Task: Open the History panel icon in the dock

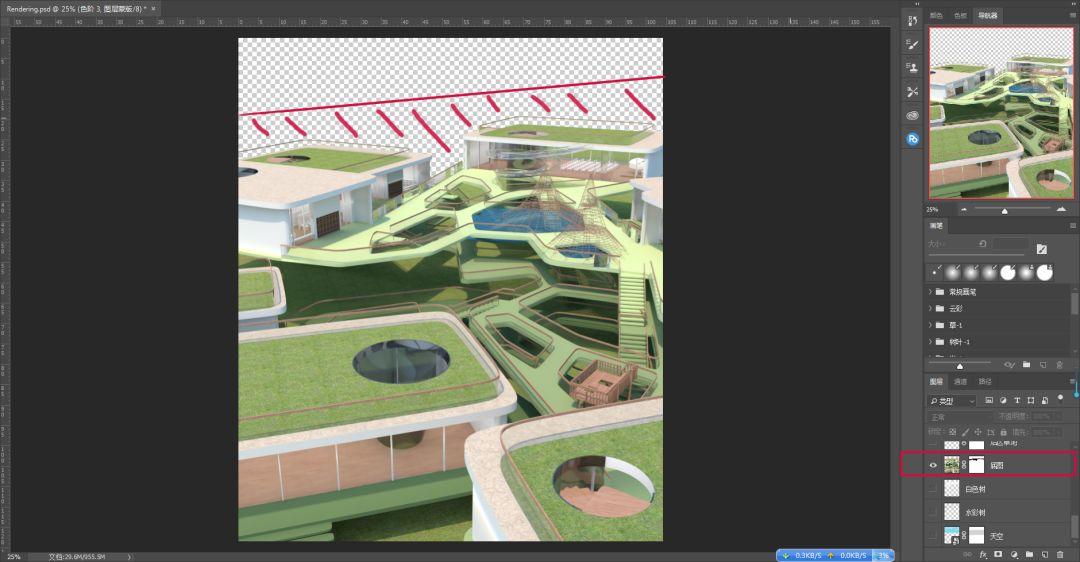Action: point(913,21)
